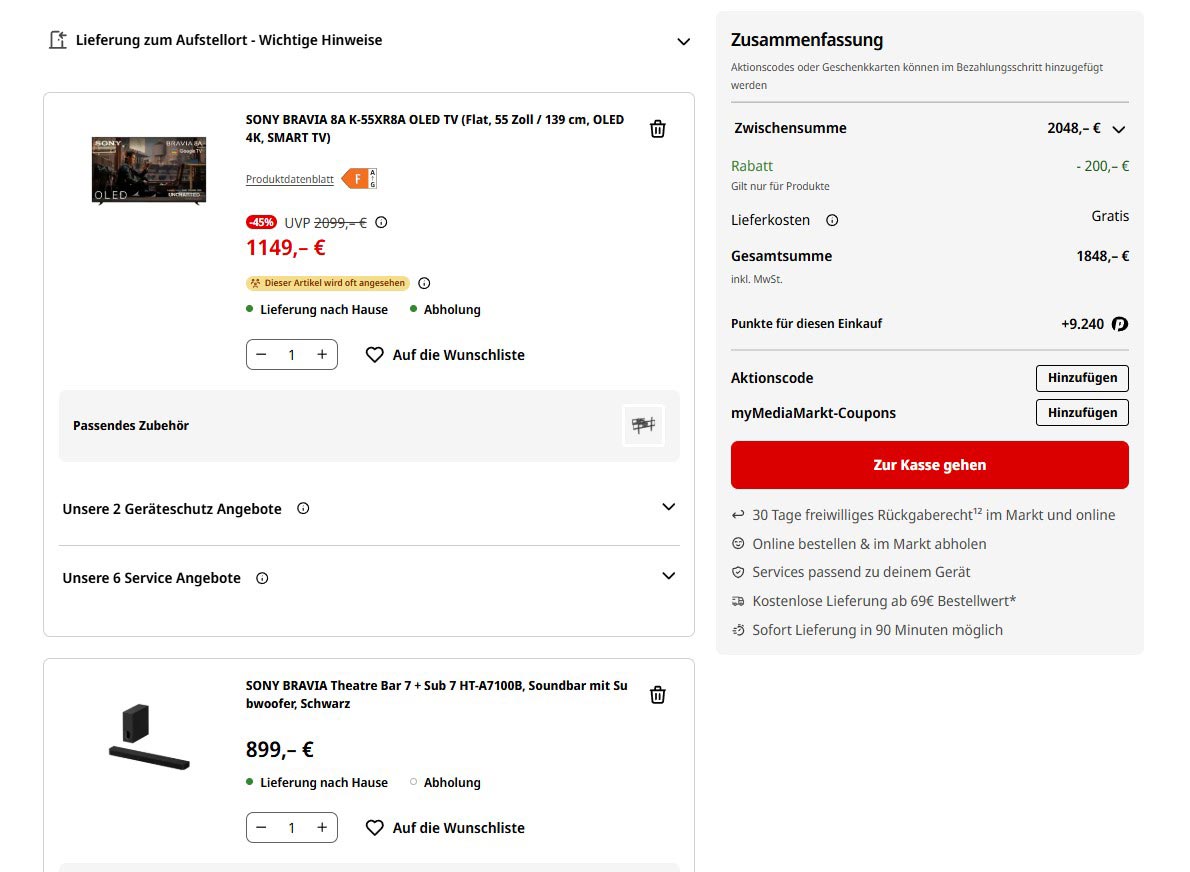Image resolution: width=1190 pixels, height=872 pixels.
Task: Decrease soundbar quantity with minus
Action: click(x=261, y=827)
